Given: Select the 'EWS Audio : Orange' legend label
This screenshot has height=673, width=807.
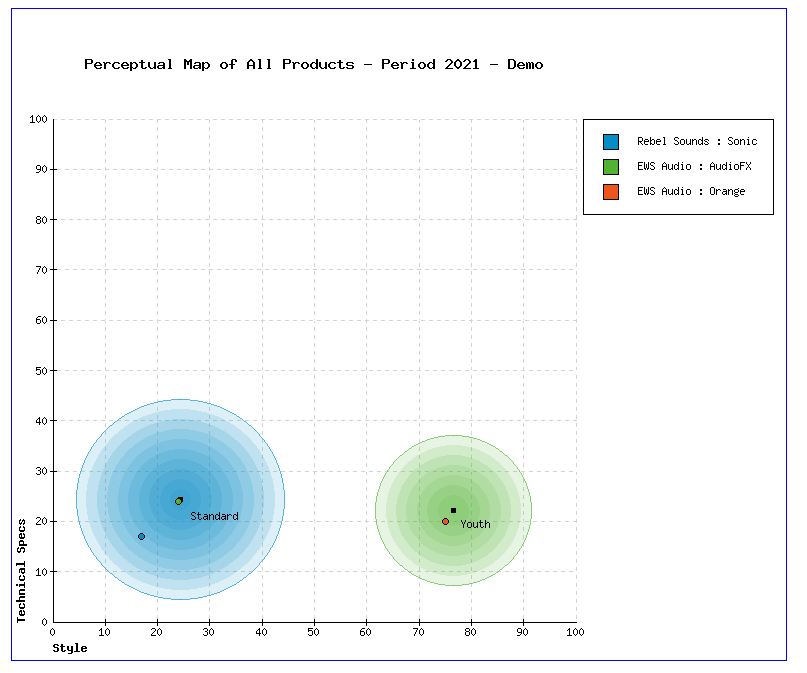Looking at the screenshot, I should click(691, 191).
